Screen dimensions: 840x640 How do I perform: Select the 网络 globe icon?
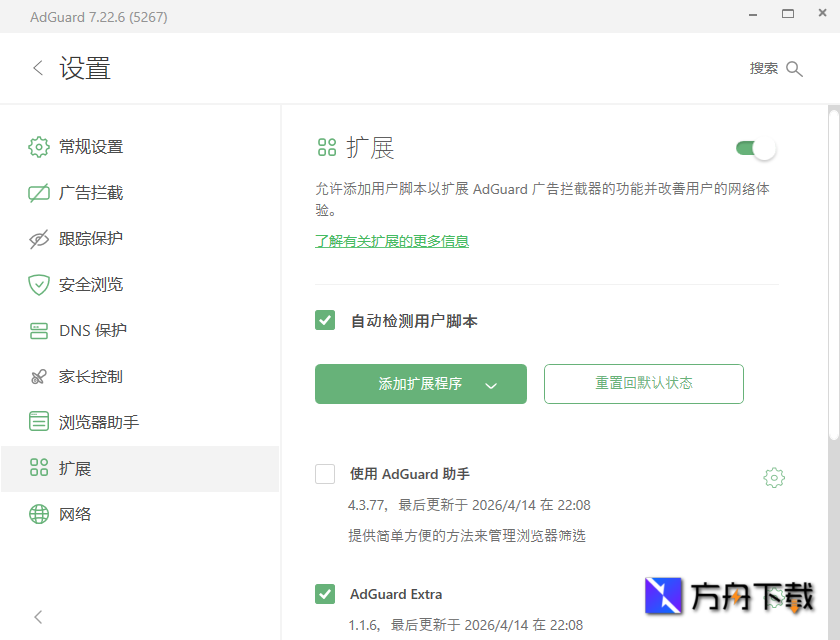coord(37,513)
